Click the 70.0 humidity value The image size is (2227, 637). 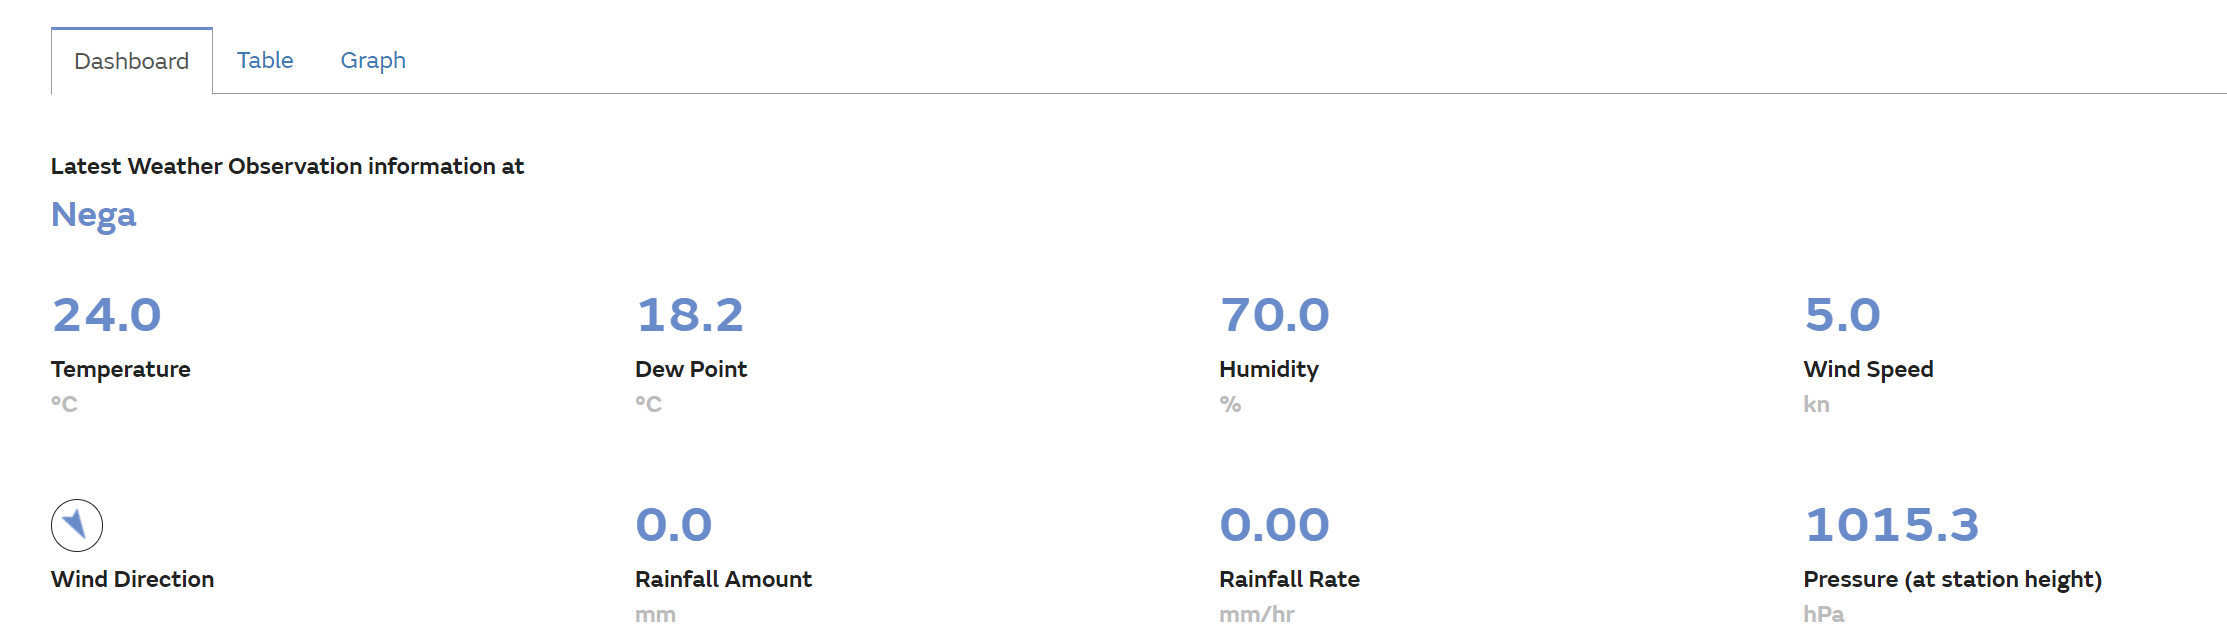pyautogui.click(x=1275, y=315)
